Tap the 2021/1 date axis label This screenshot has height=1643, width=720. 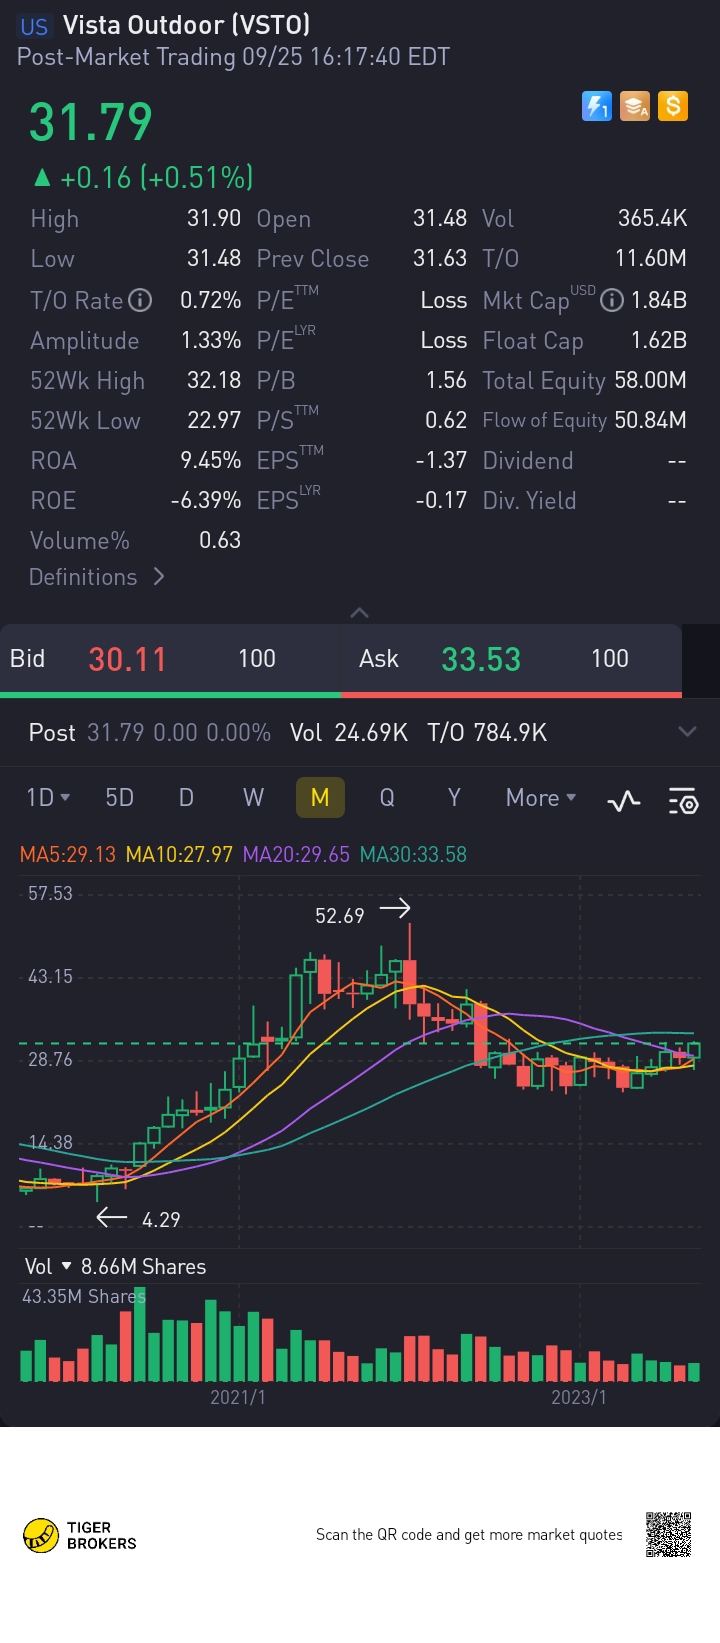click(x=238, y=1397)
